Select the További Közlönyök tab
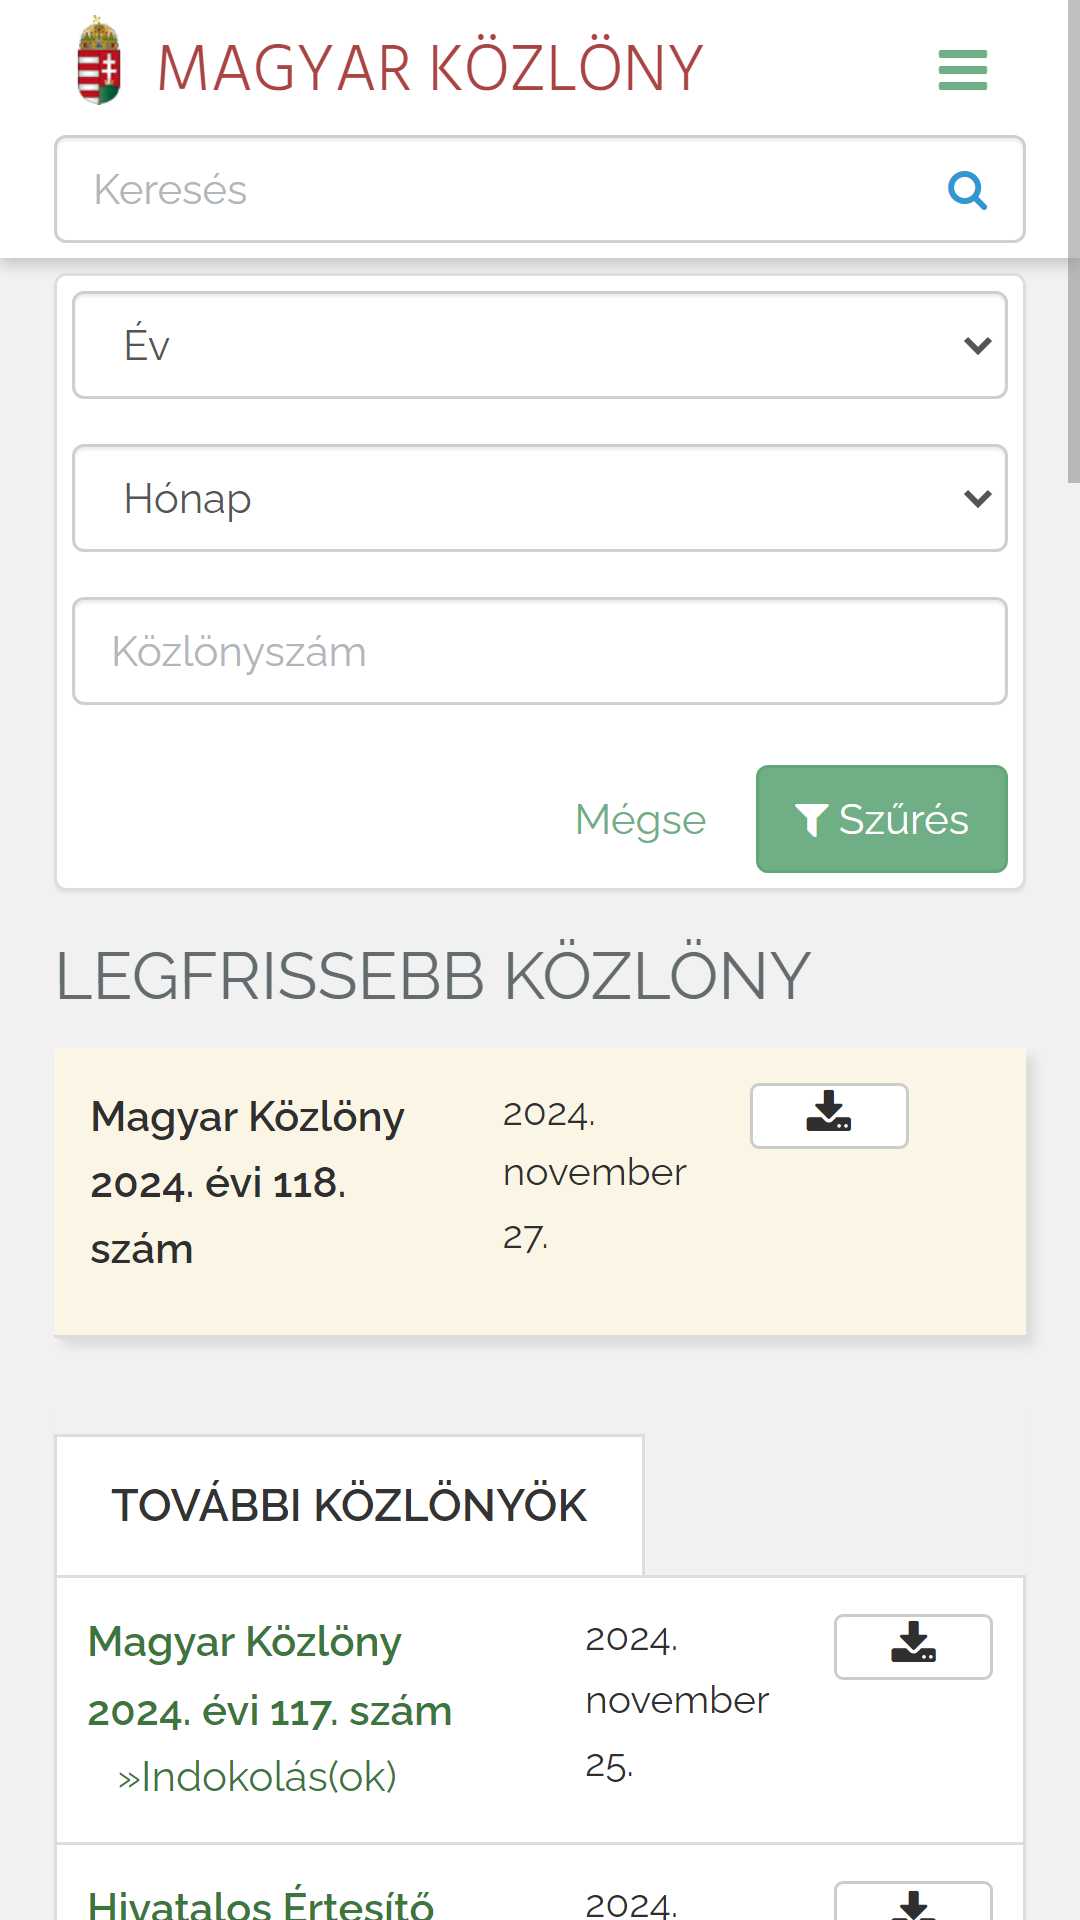This screenshot has height=1920, width=1080. pos(349,1506)
